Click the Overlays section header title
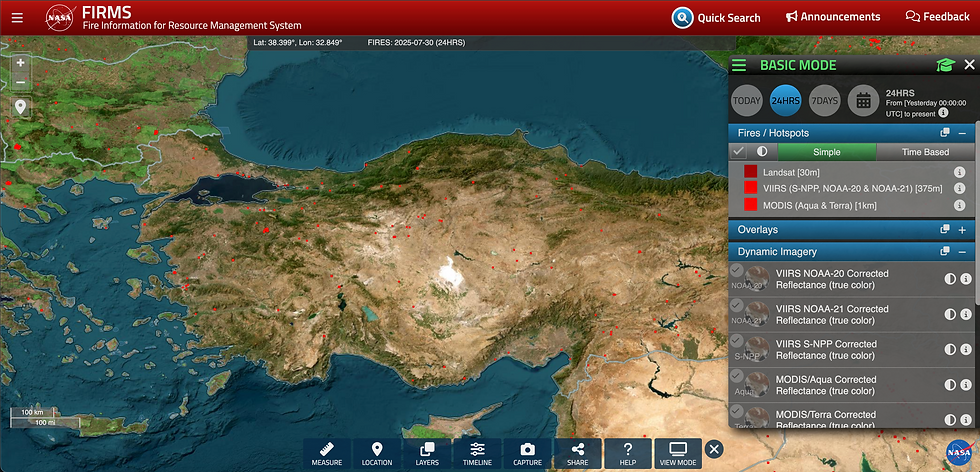Viewport: 980px width, 472px height. [758, 229]
